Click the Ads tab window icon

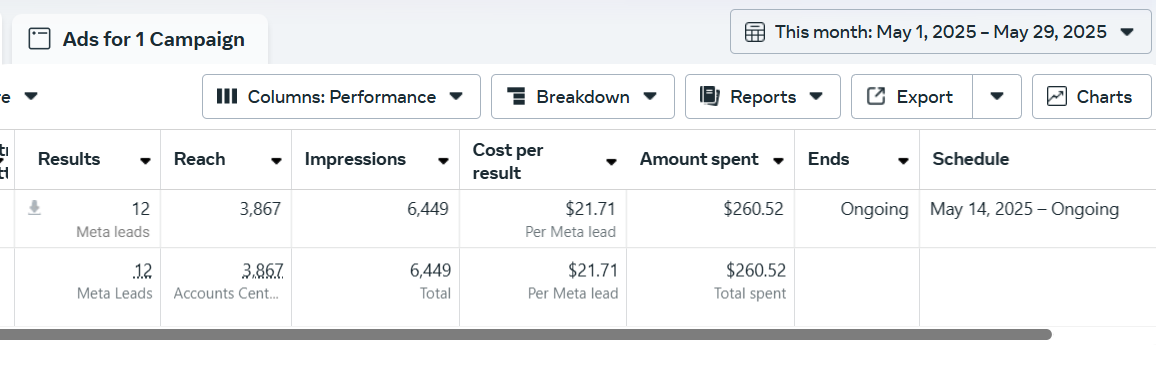(x=40, y=38)
